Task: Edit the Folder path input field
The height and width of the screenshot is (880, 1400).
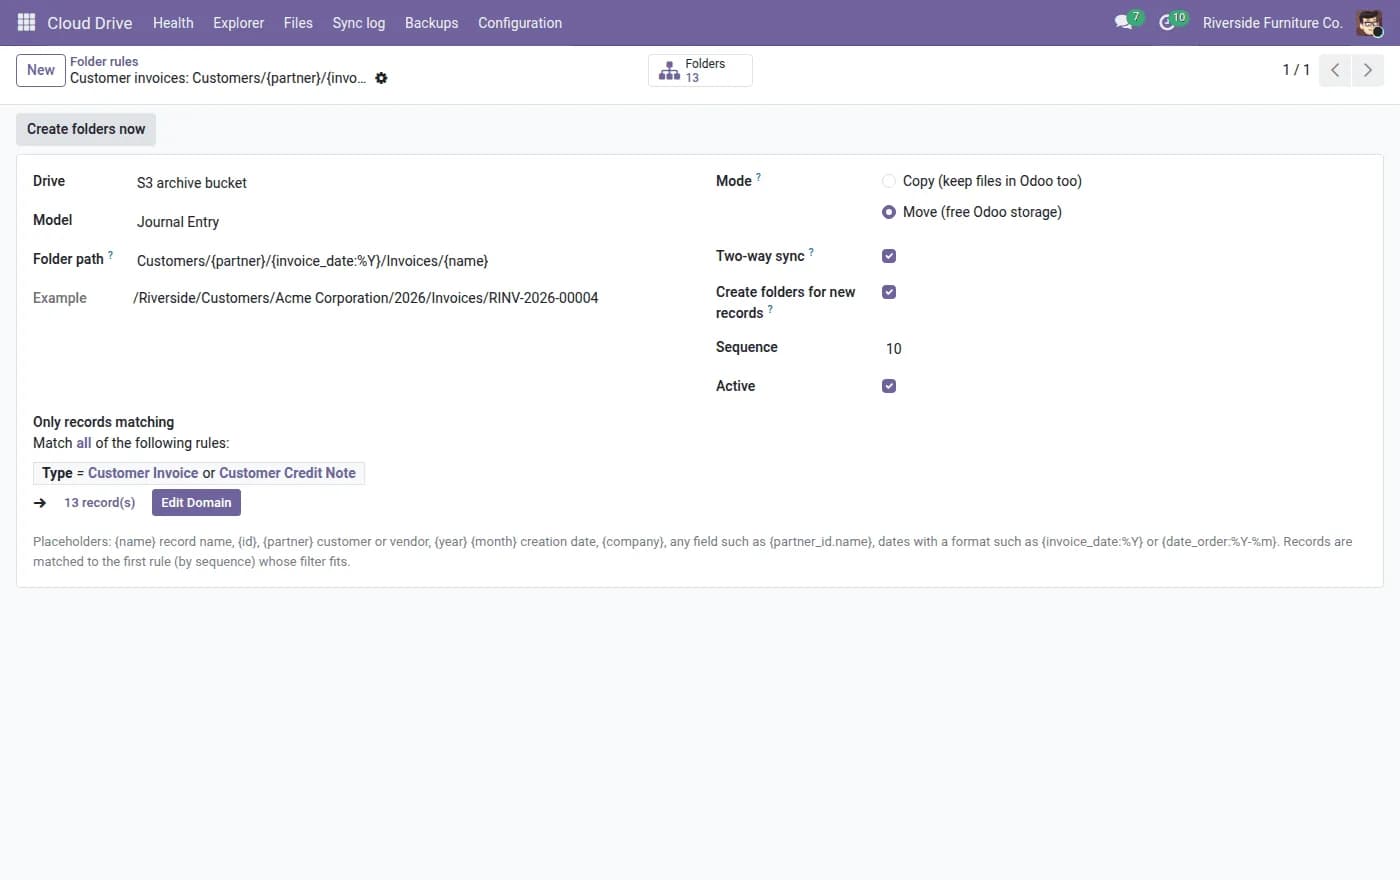Action: tap(410, 261)
